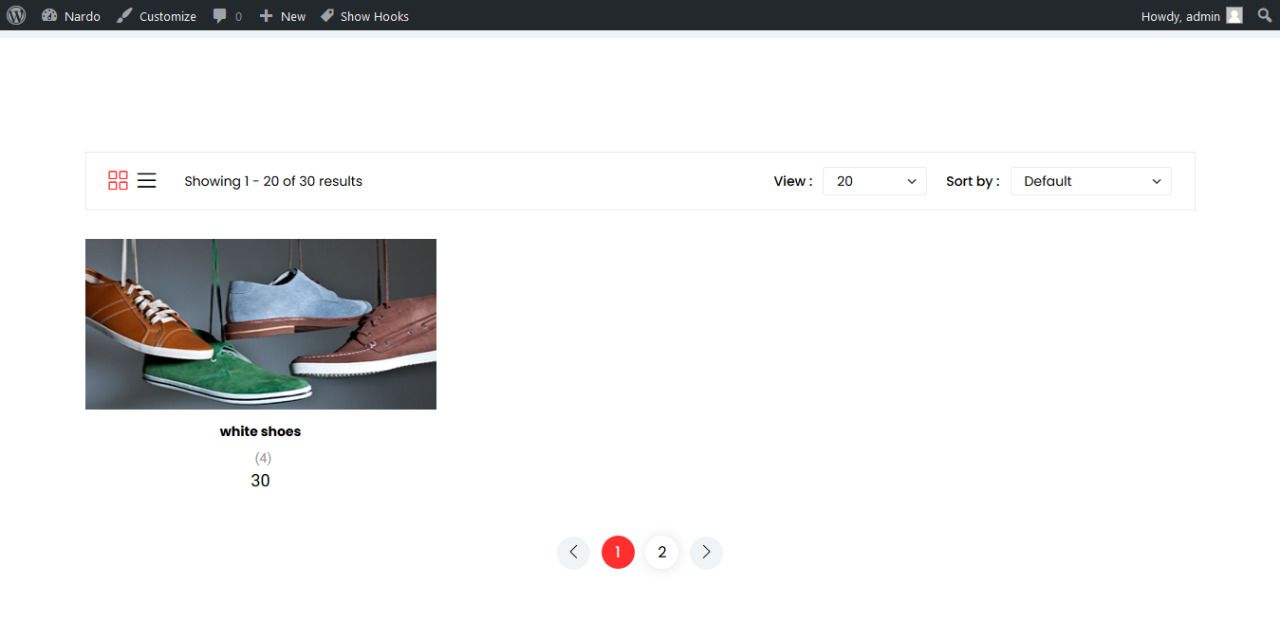Switch to list view layout
The width and height of the screenshot is (1280, 620).
(147, 181)
